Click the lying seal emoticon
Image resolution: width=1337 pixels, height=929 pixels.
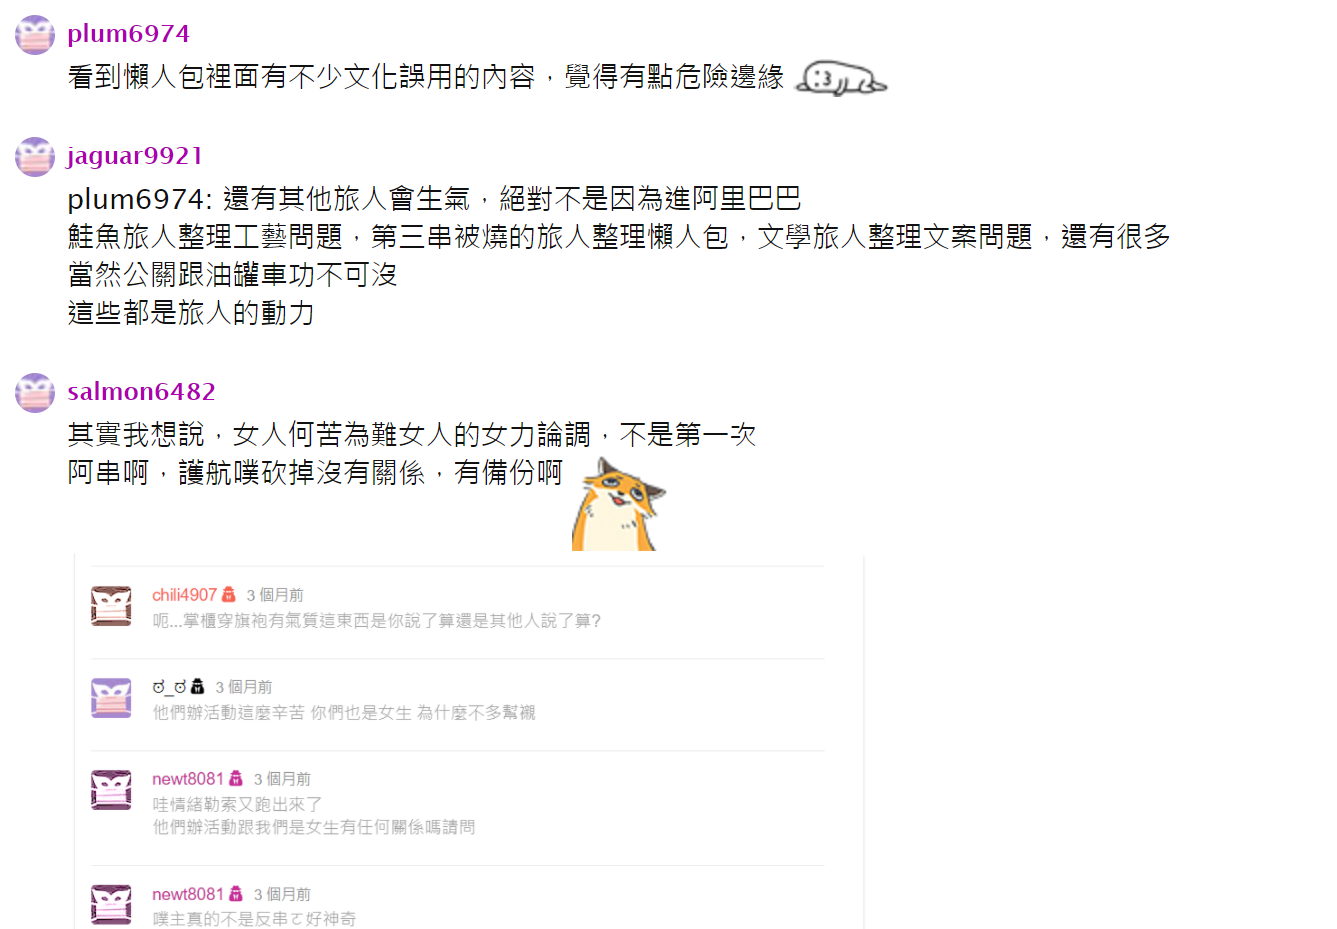coord(841,77)
